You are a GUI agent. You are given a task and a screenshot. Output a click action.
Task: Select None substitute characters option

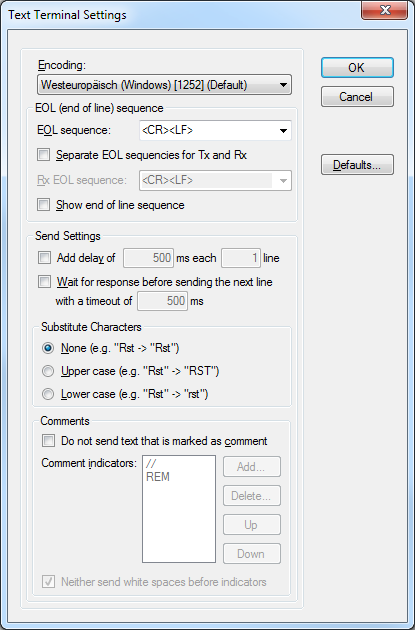coord(48,348)
